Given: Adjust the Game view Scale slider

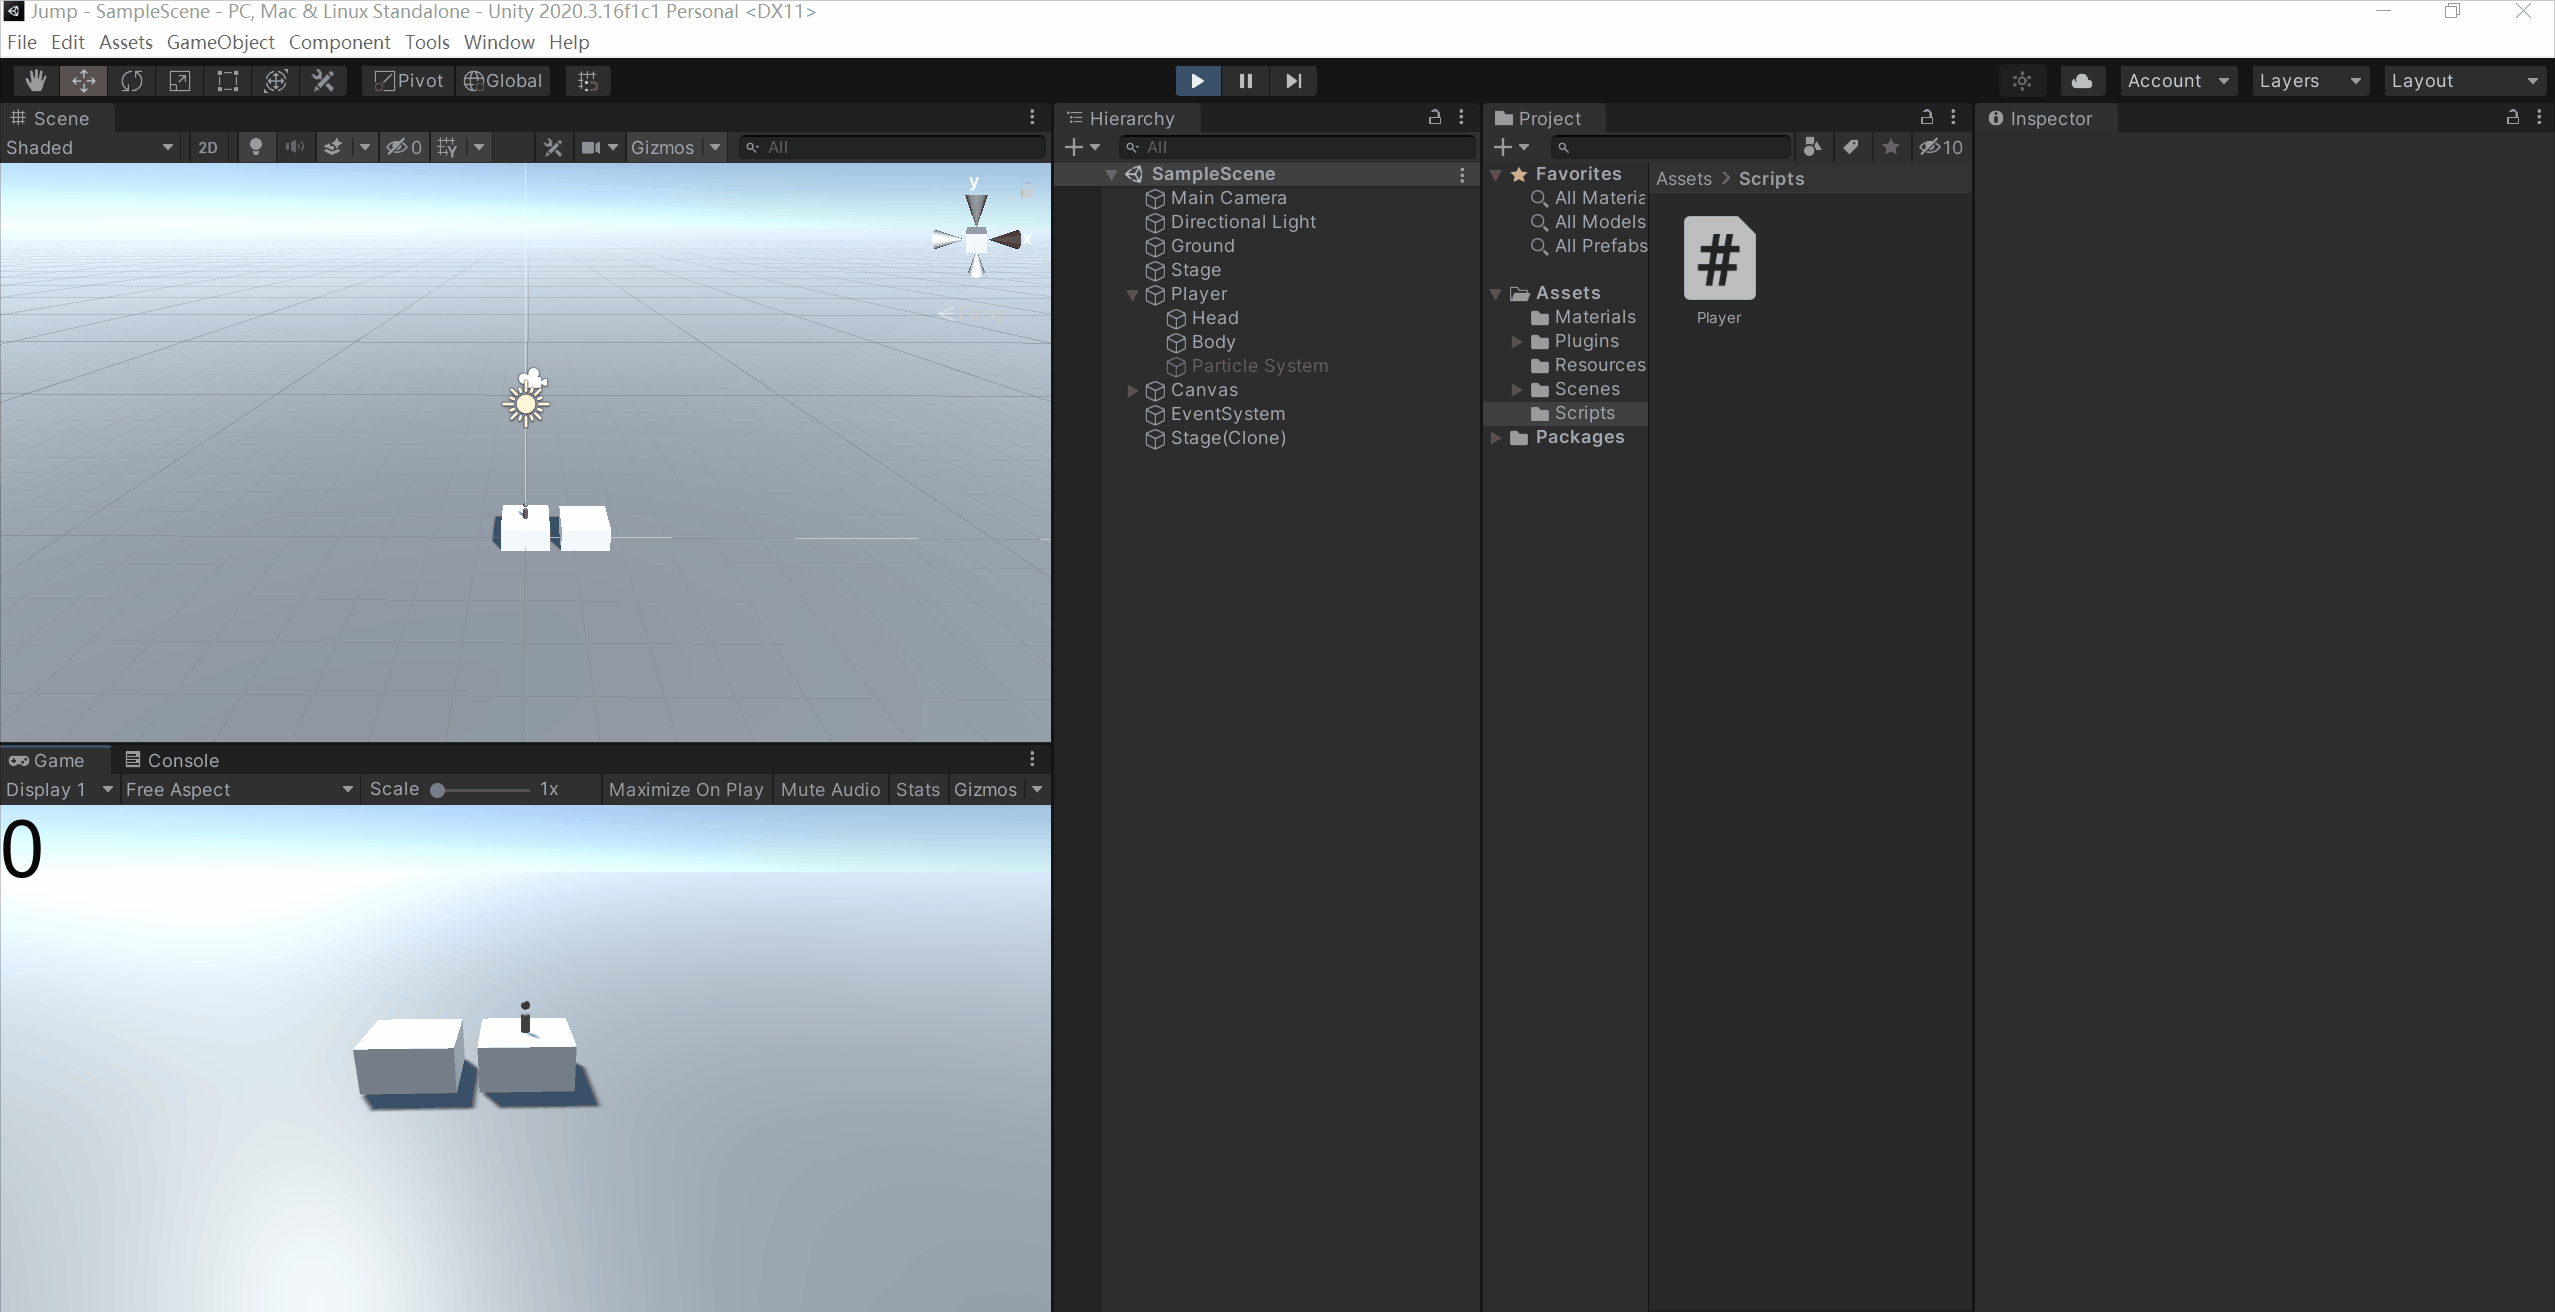Looking at the screenshot, I should tap(438, 790).
